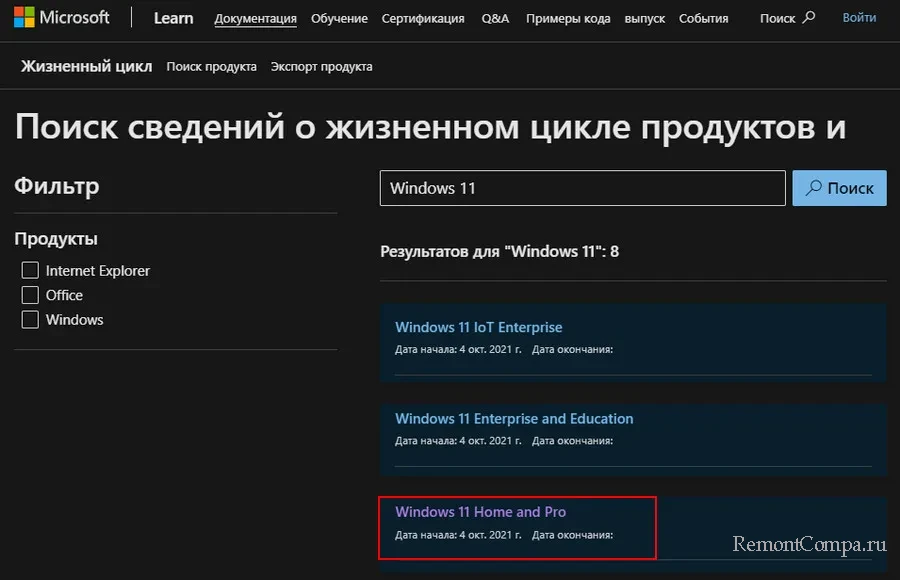Check the Office product filter

(30, 295)
